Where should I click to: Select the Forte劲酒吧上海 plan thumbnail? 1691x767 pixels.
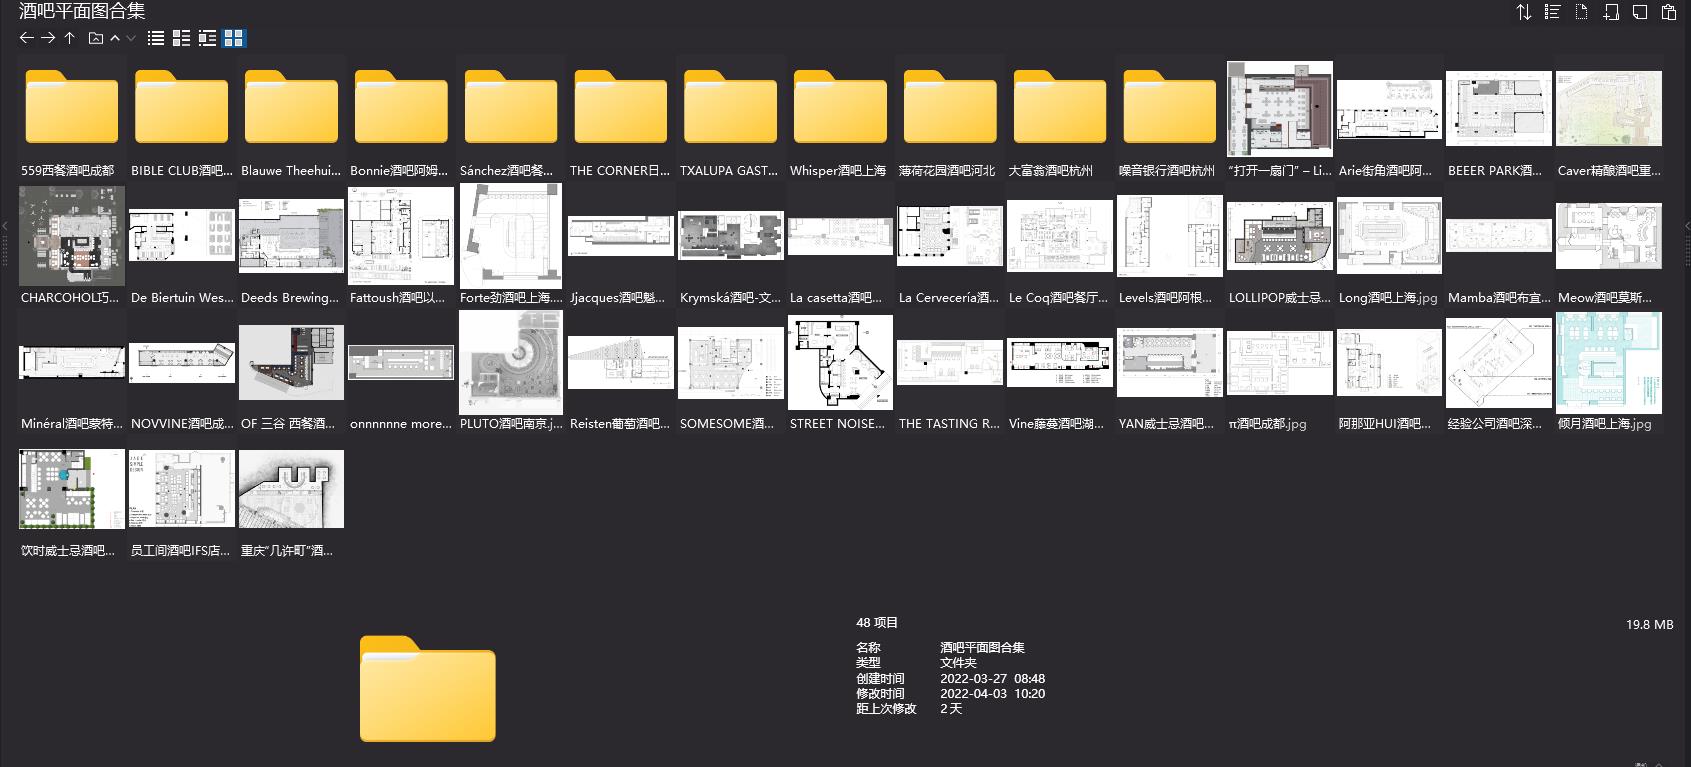click(x=511, y=236)
